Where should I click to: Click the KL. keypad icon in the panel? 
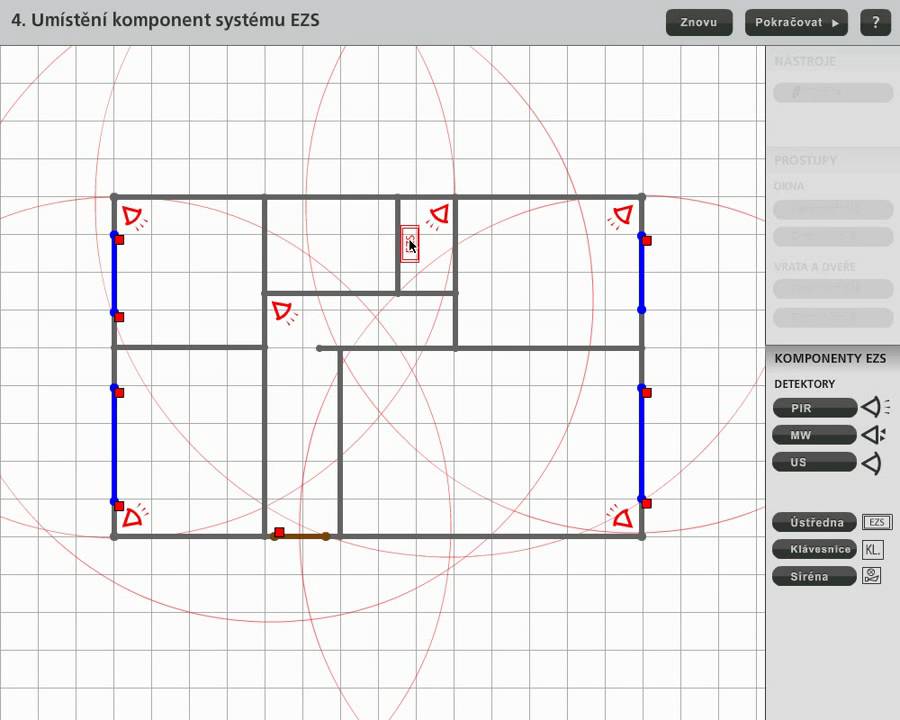tap(872, 549)
